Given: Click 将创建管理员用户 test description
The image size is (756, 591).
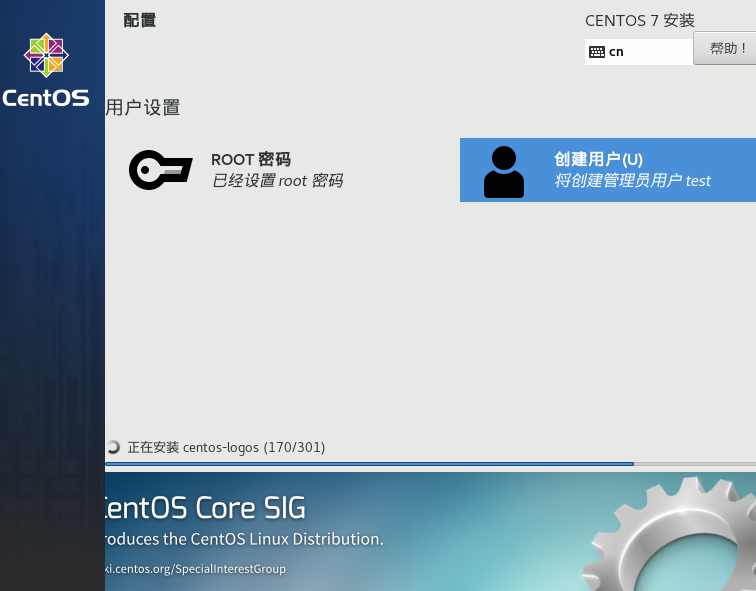Looking at the screenshot, I should click(x=633, y=181).
